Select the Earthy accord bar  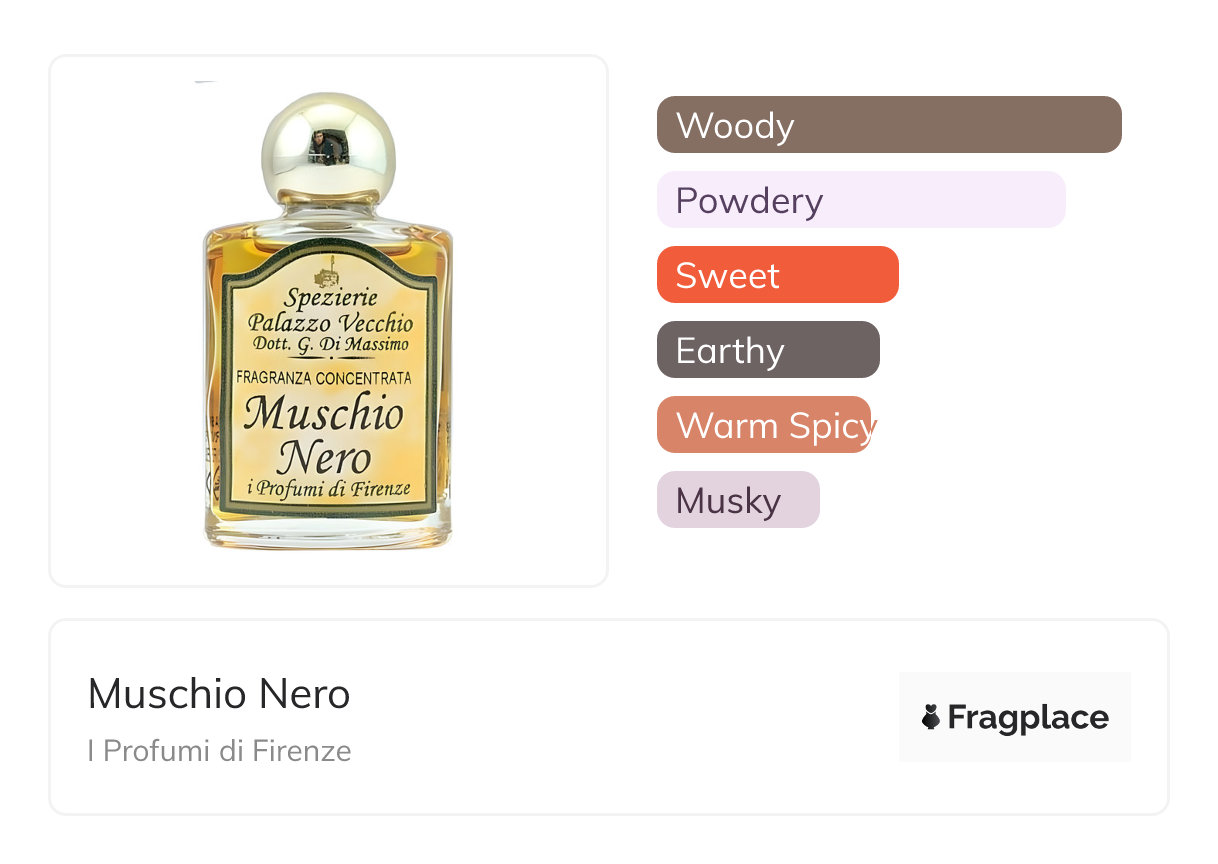click(x=768, y=350)
